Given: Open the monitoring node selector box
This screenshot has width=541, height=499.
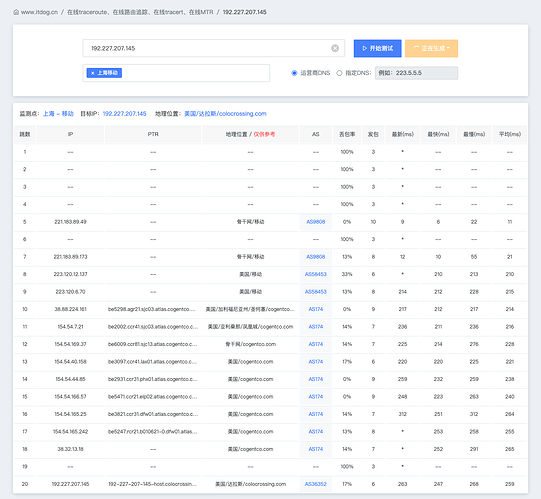Looking at the screenshot, I should [x=176, y=73].
